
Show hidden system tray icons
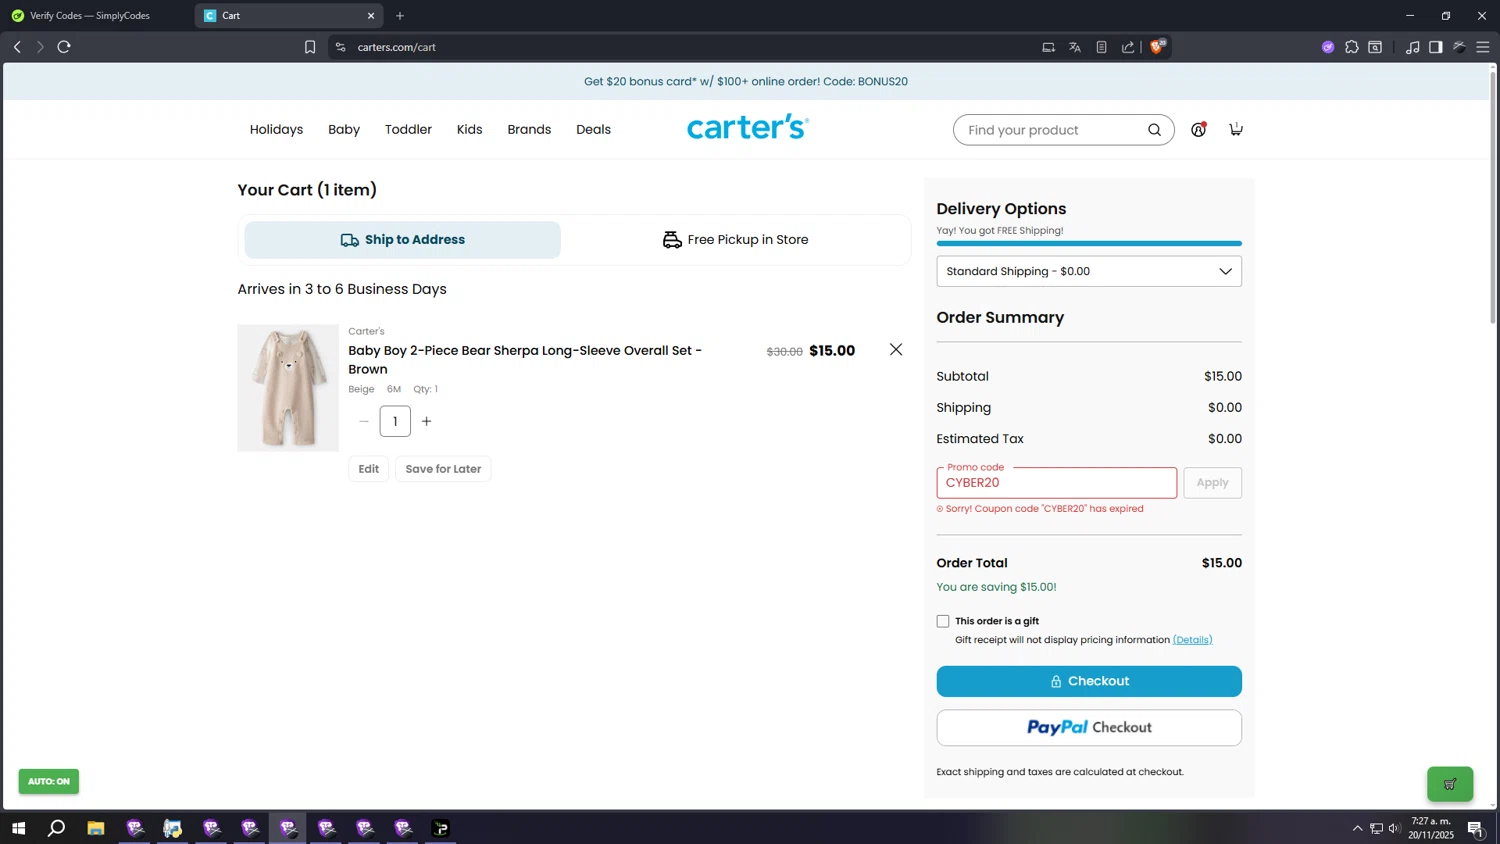[x=1357, y=828]
